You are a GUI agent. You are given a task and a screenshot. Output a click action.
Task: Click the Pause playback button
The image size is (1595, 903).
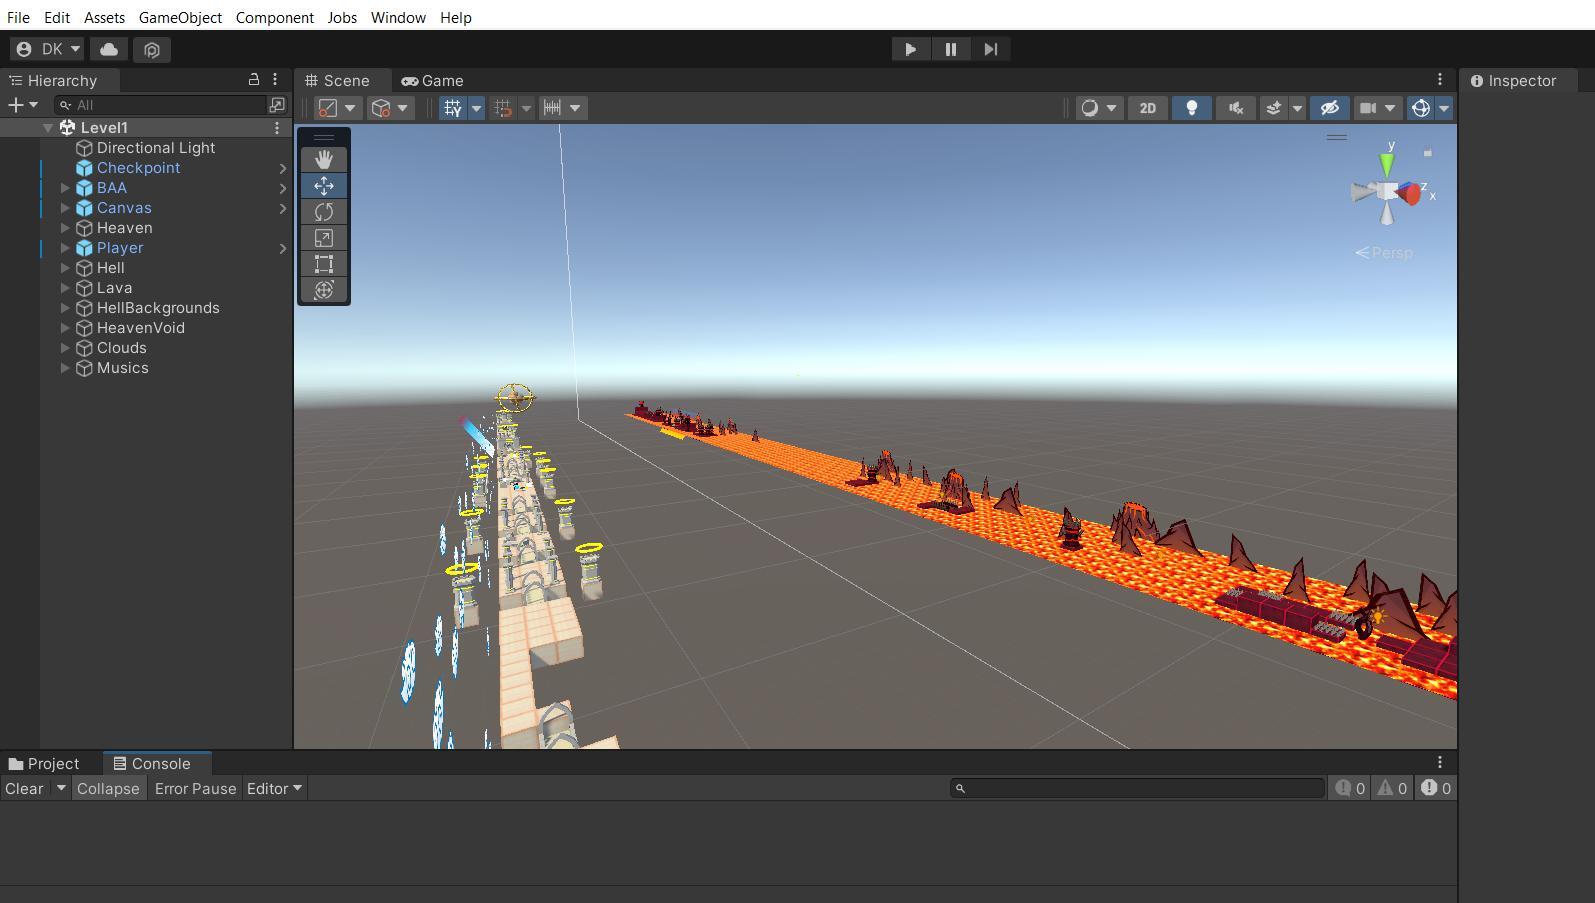(950, 49)
